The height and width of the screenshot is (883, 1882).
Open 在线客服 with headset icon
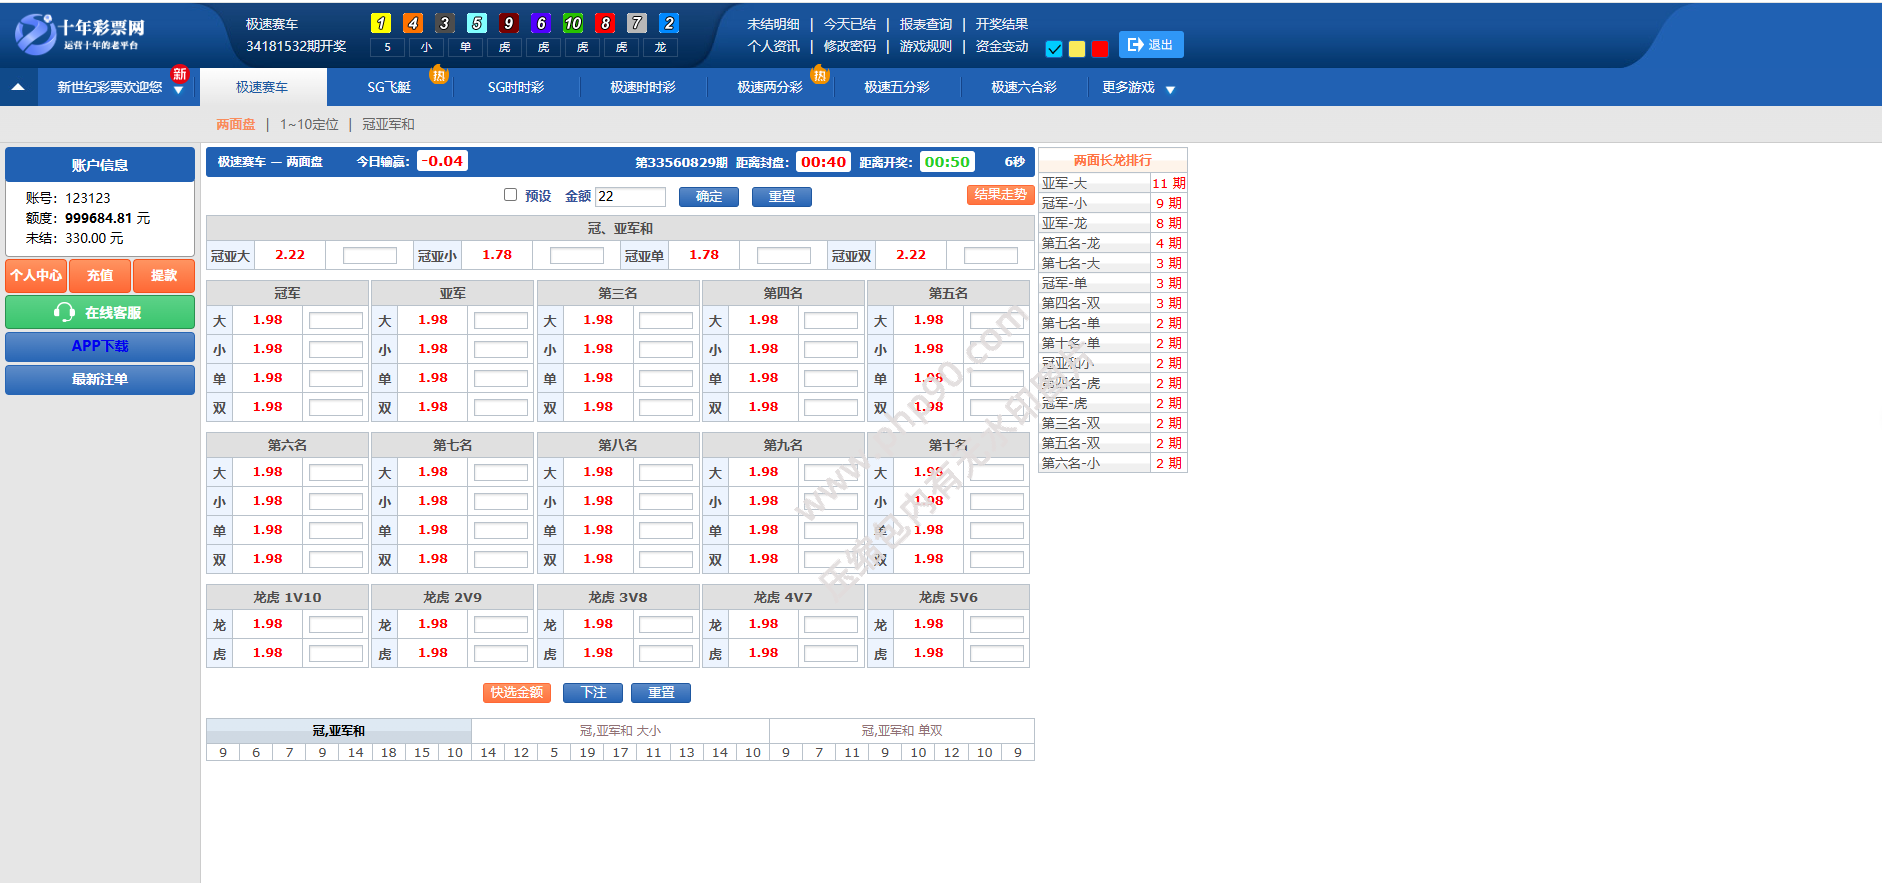tap(100, 313)
